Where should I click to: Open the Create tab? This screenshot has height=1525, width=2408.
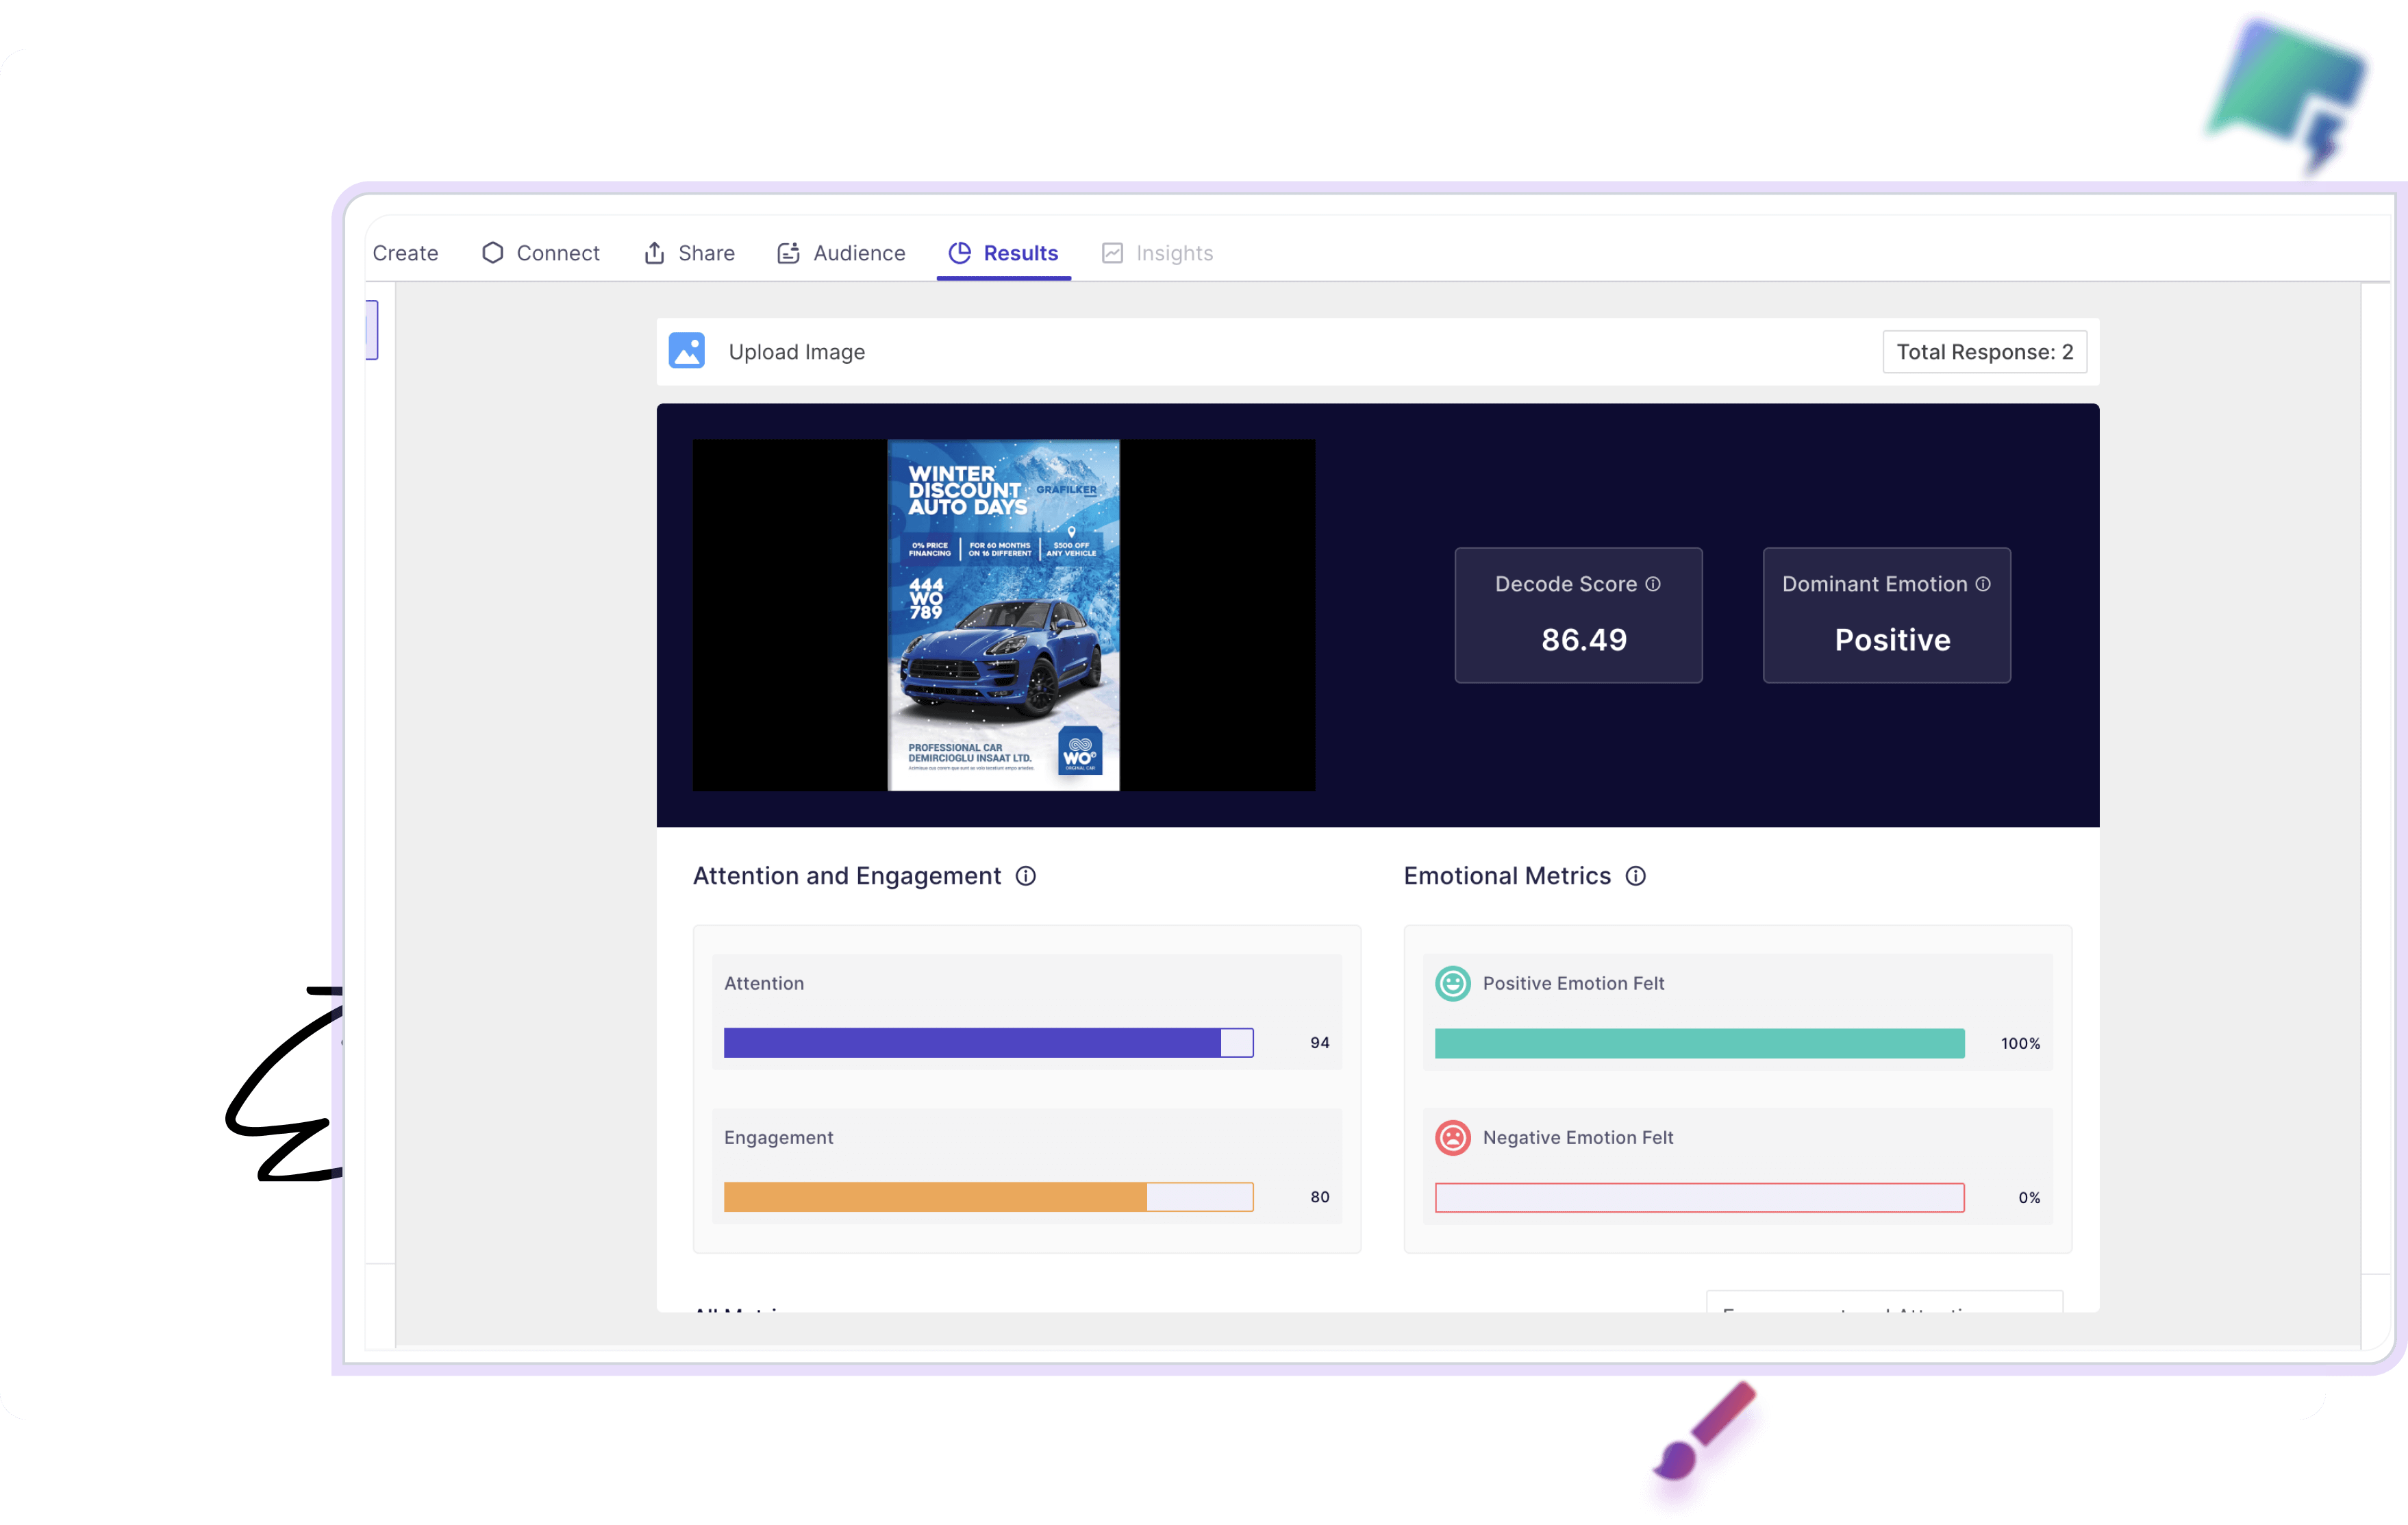[x=405, y=253]
